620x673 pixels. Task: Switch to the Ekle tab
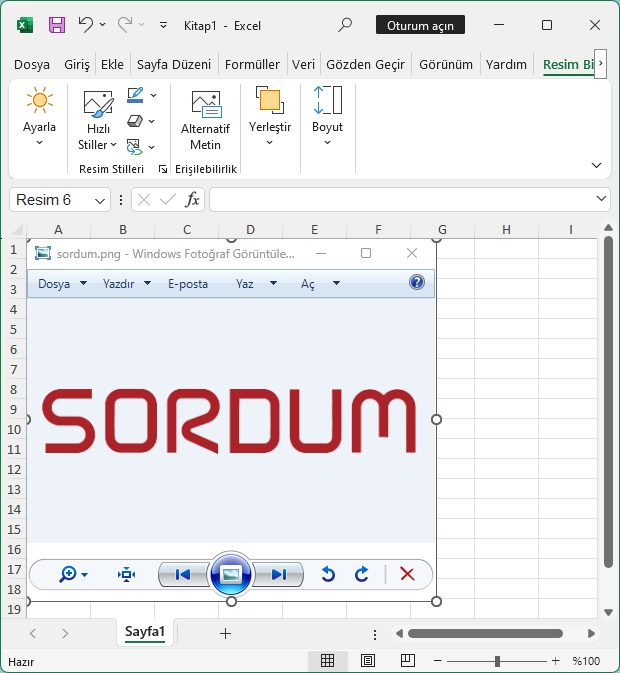(x=112, y=64)
